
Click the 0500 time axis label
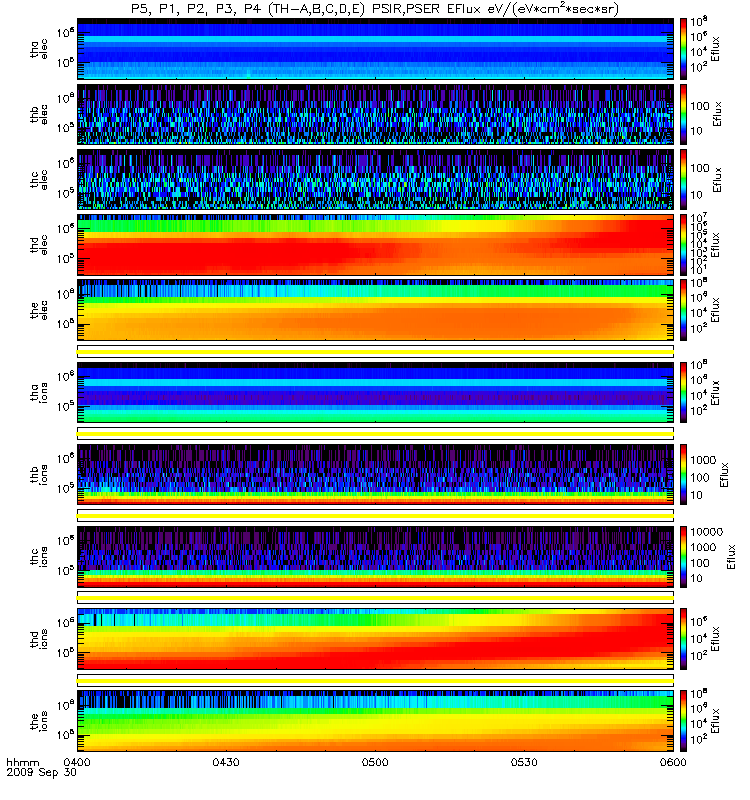pyautogui.click(x=375, y=762)
